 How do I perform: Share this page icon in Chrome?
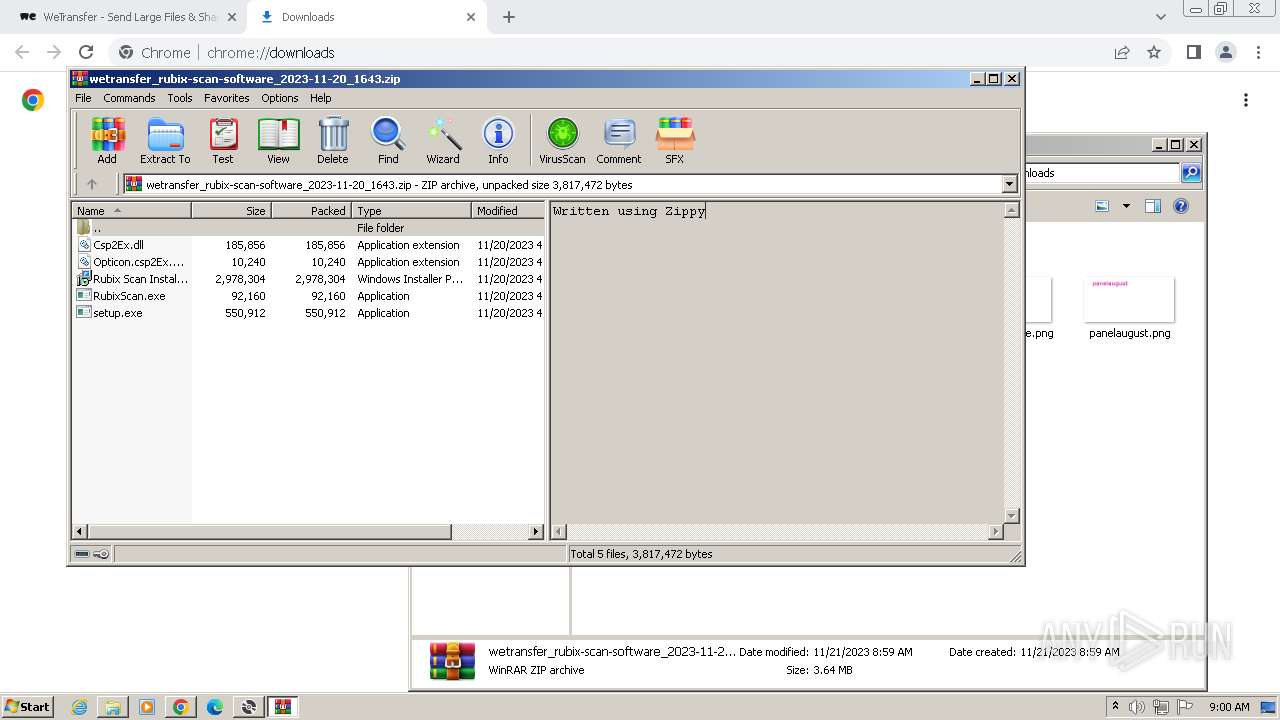click(x=1122, y=53)
